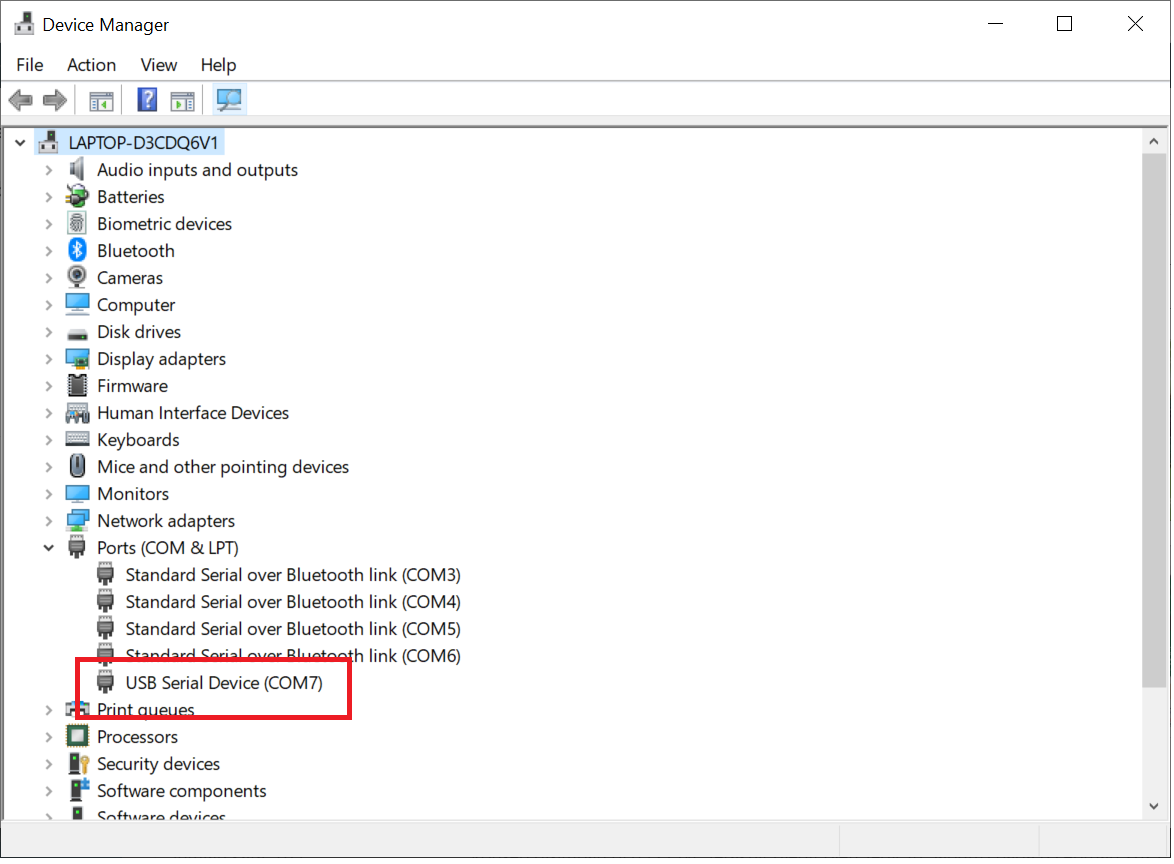1174x864 pixels.
Task: Select the Security devices category
Action: 158,764
